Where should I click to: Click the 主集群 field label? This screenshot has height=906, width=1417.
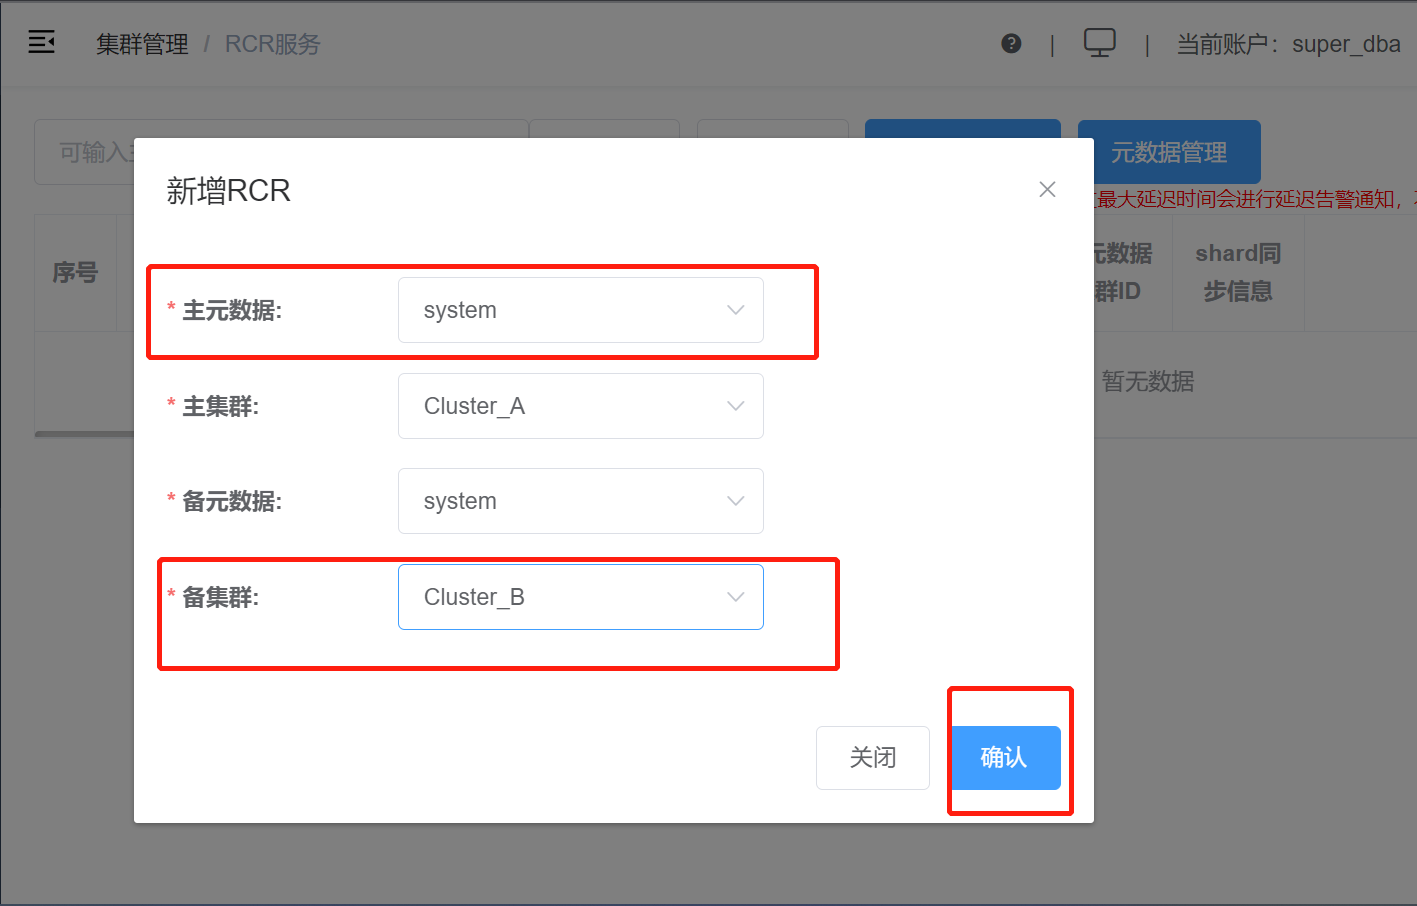pyautogui.click(x=220, y=406)
